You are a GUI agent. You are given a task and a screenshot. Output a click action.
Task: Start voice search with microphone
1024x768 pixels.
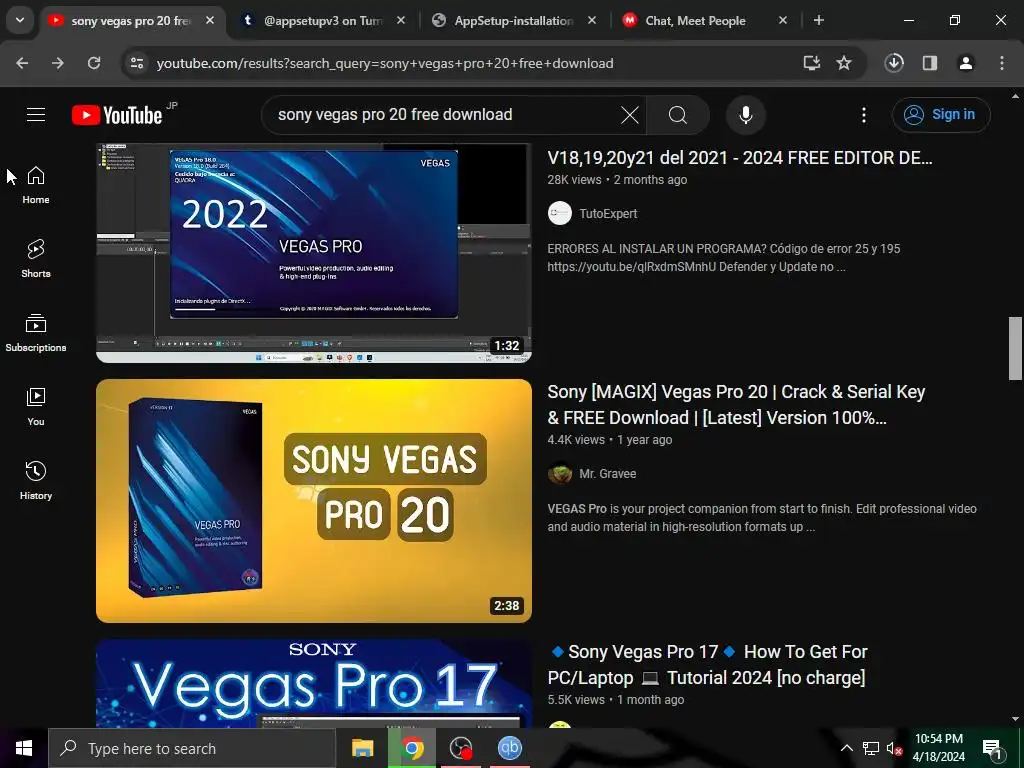745,115
